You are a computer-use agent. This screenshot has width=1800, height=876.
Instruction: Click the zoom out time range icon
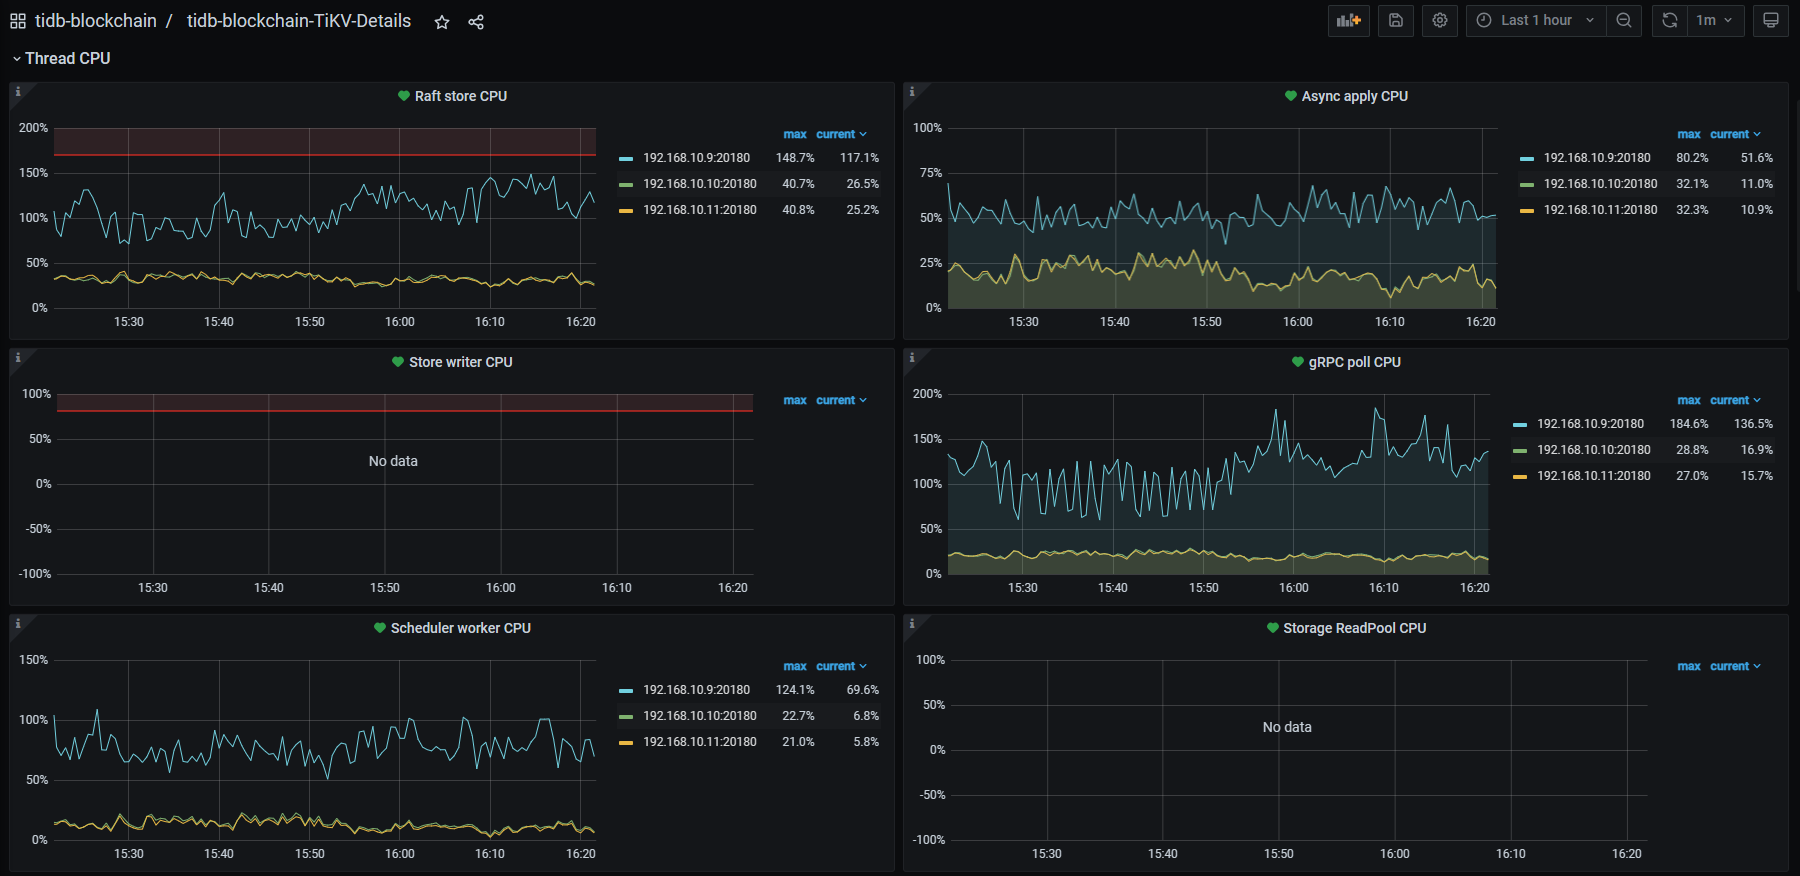tap(1624, 20)
